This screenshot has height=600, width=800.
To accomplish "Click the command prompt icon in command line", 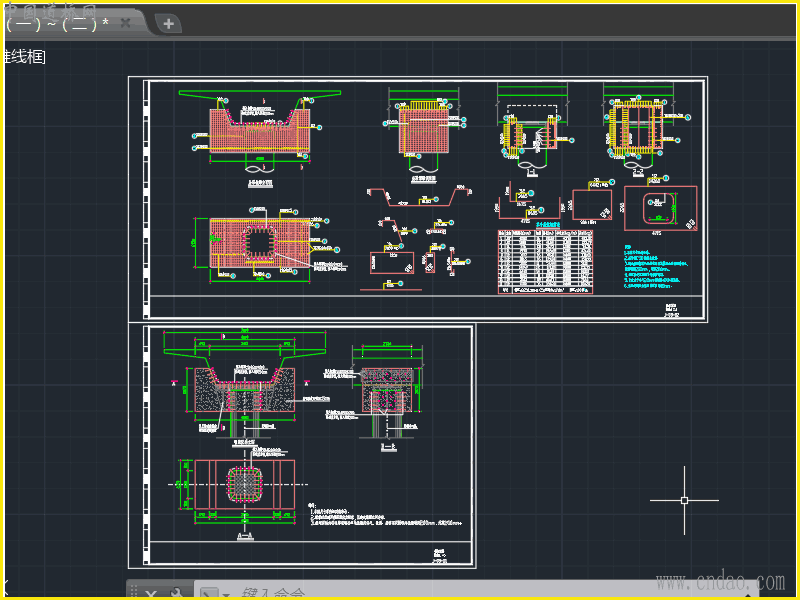I will point(209,594).
